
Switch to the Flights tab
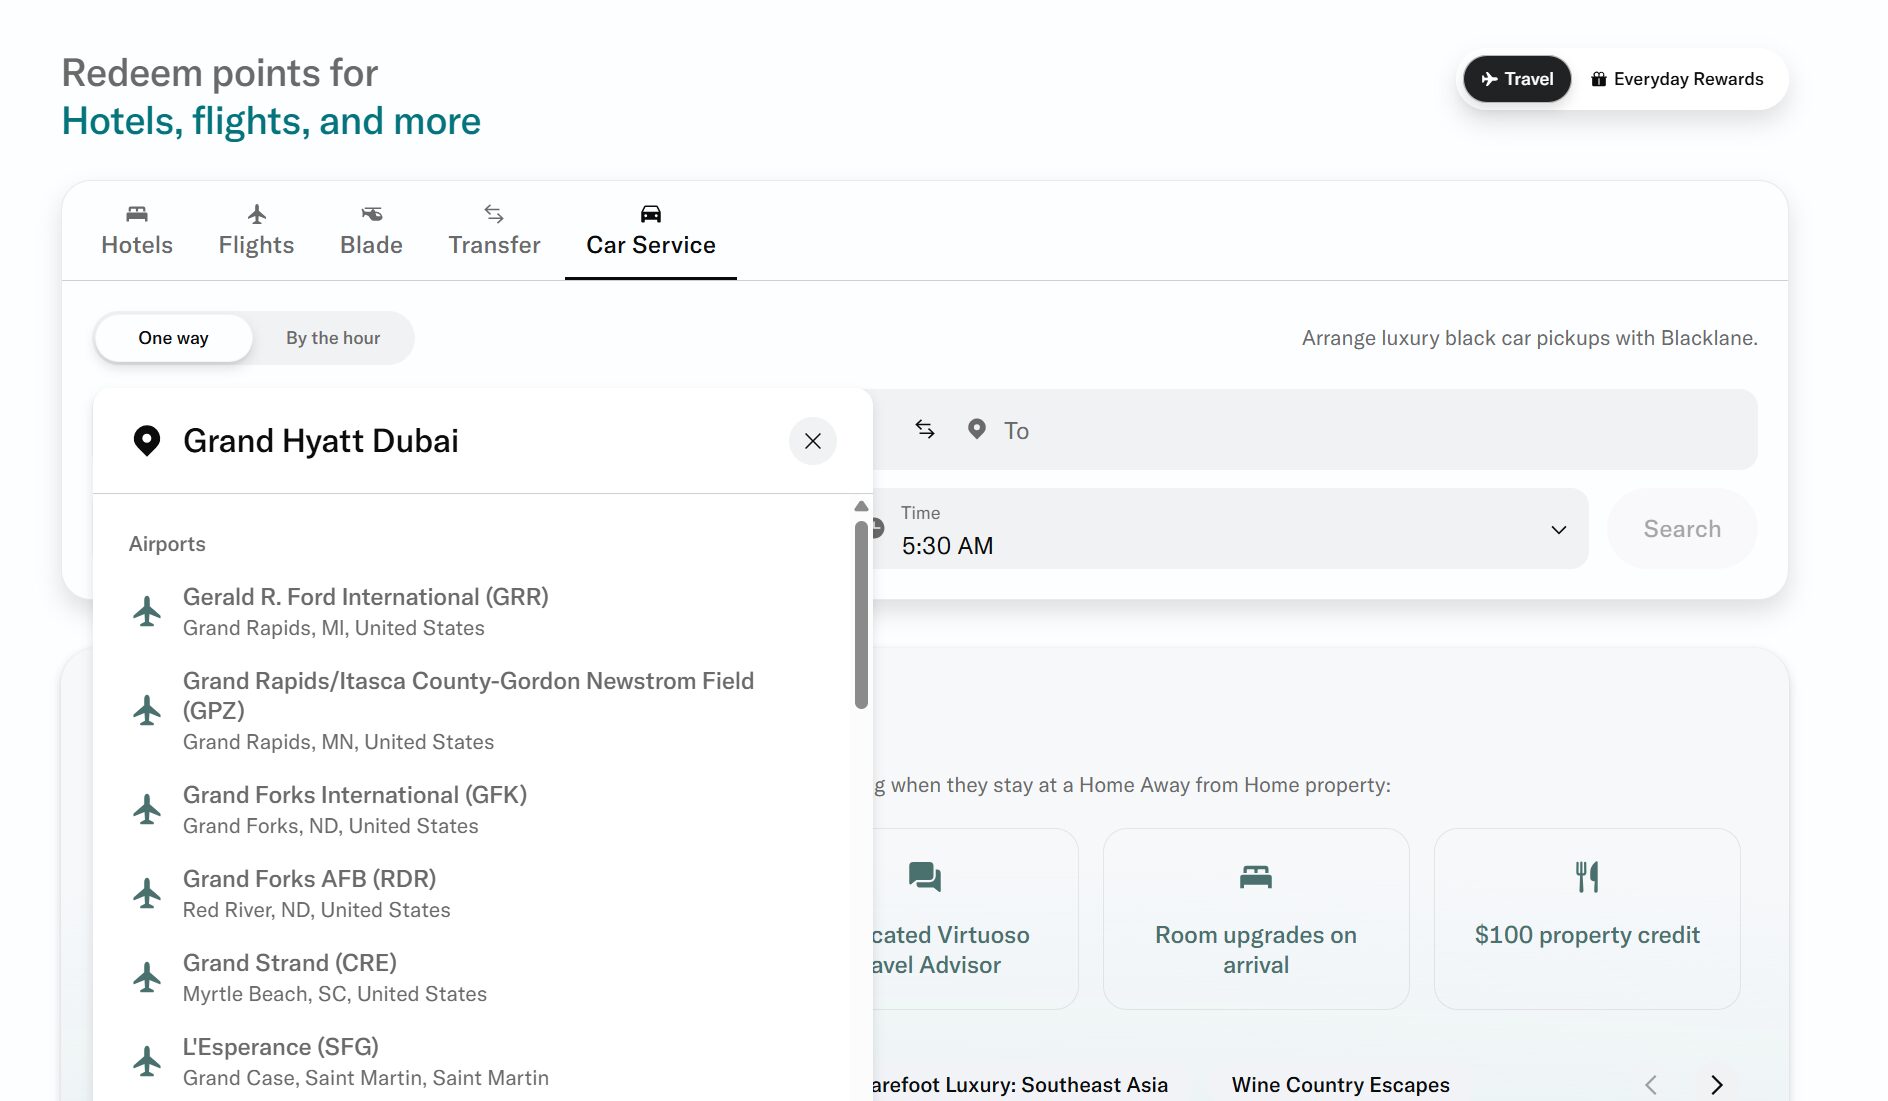click(x=256, y=231)
